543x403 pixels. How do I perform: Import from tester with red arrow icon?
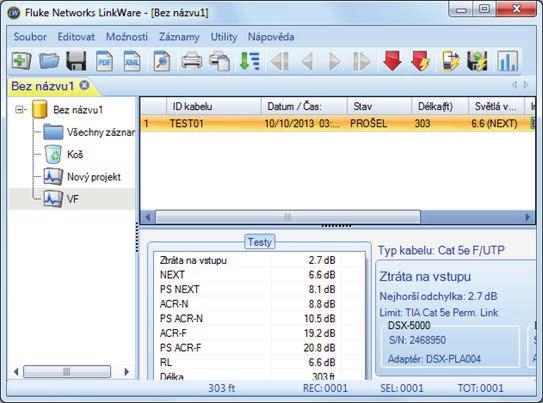[392, 61]
